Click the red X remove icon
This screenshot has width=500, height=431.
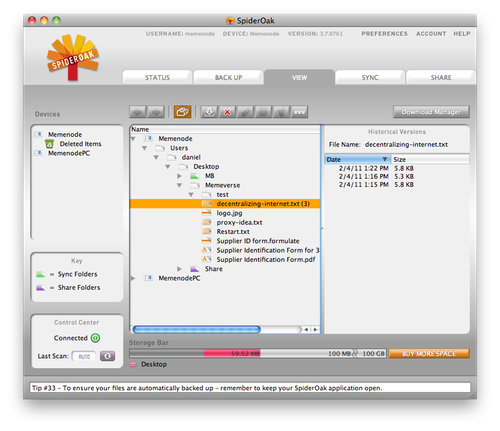click(x=227, y=112)
